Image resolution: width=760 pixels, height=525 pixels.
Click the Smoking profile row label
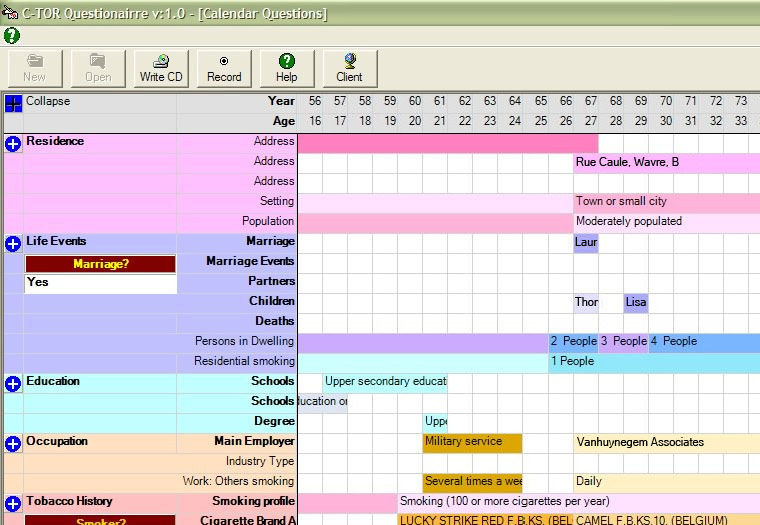point(254,501)
